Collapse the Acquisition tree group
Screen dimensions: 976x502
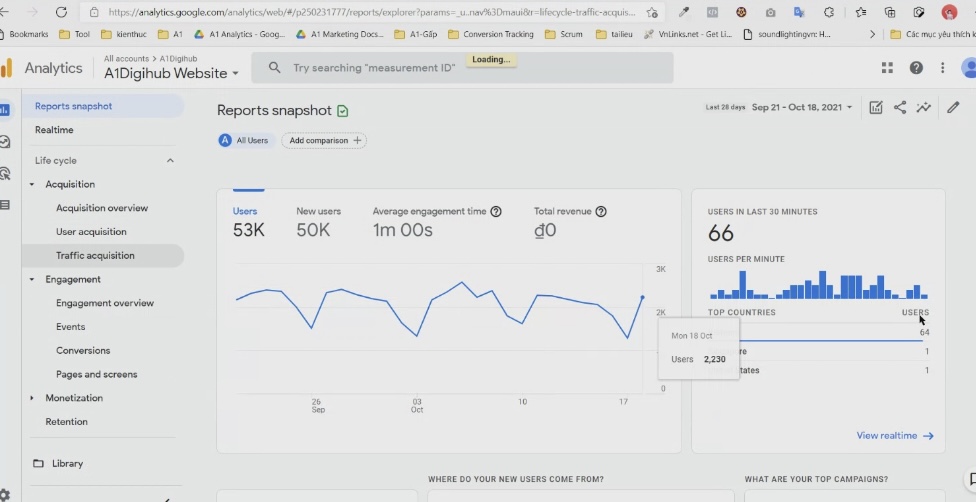coord(32,184)
